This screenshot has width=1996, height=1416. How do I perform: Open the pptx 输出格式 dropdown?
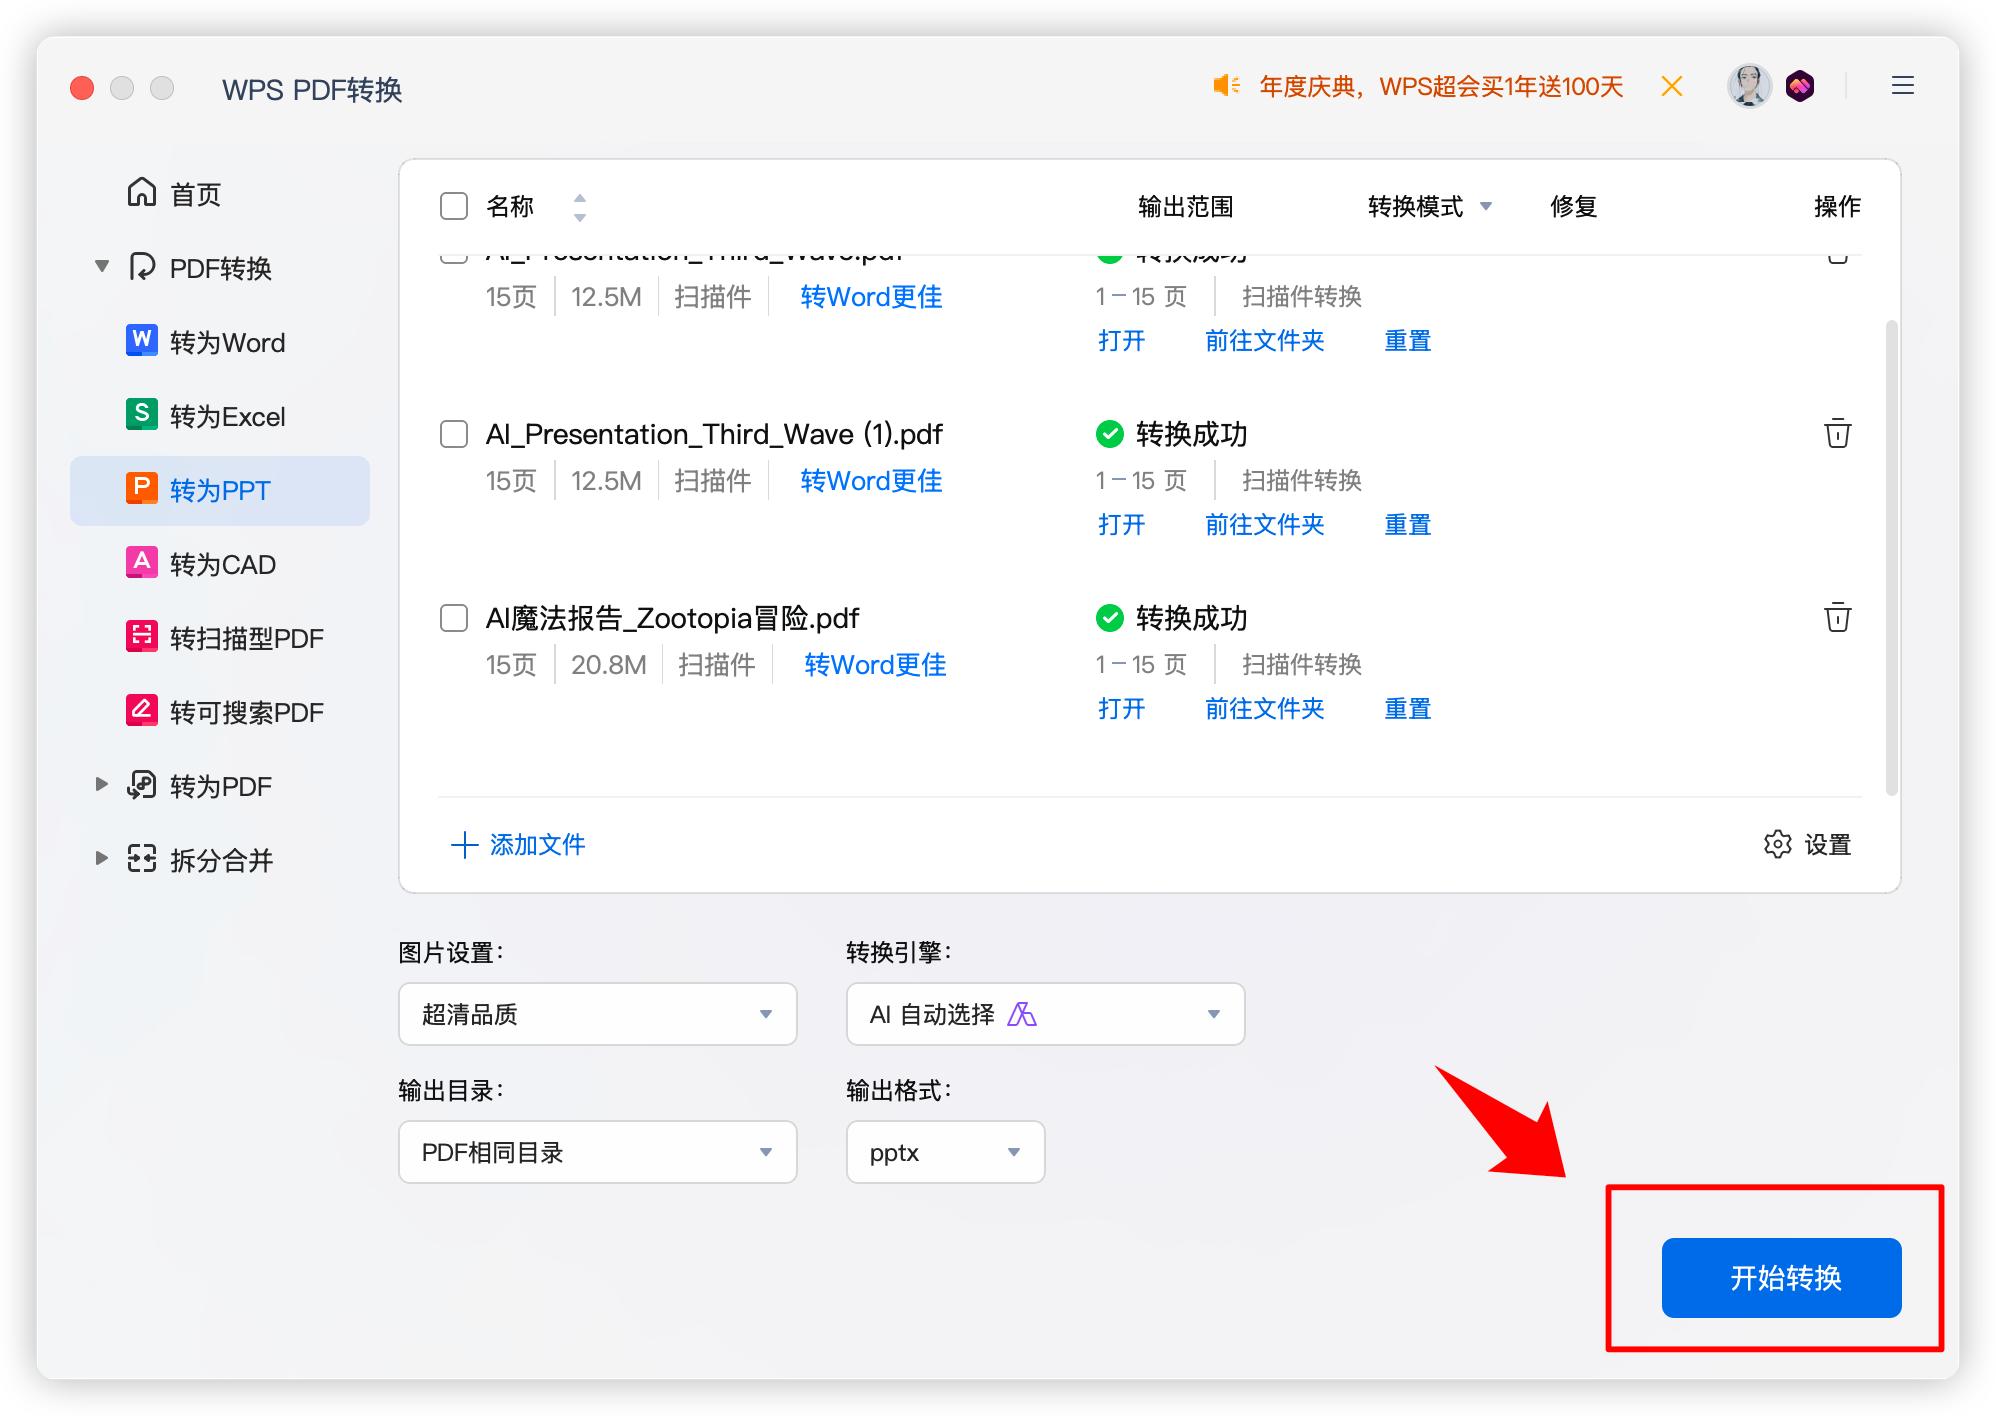[x=945, y=1152]
